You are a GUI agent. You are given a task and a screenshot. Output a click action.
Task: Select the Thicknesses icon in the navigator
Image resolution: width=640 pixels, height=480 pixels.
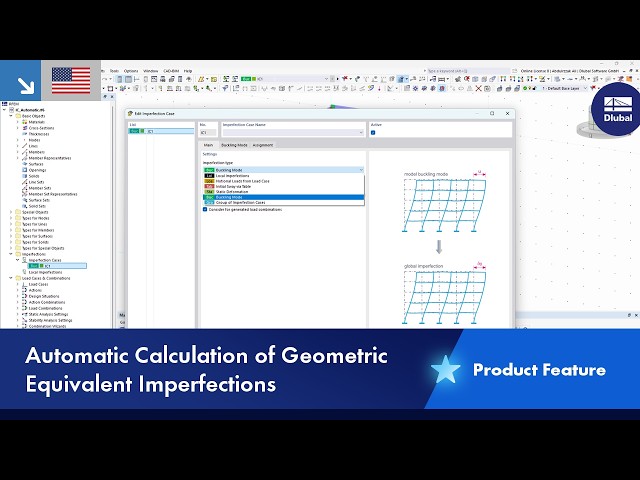coord(24,134)
